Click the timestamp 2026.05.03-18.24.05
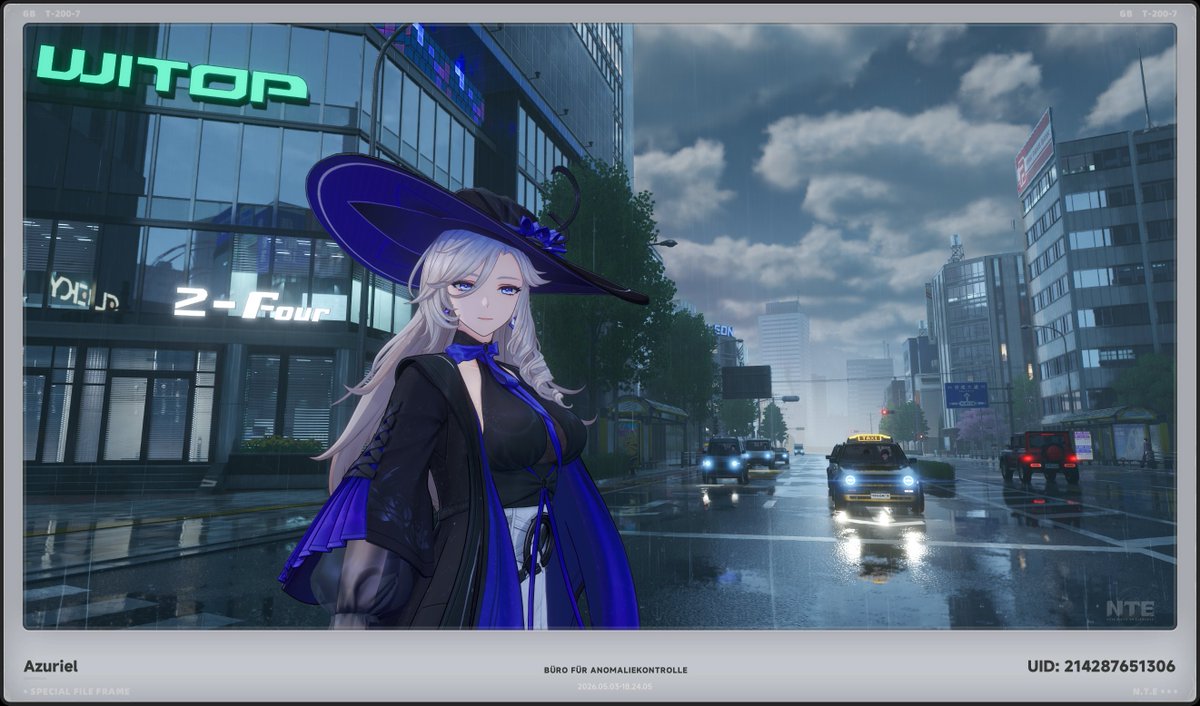This screenshot has width=1200, height=706. 615,686
